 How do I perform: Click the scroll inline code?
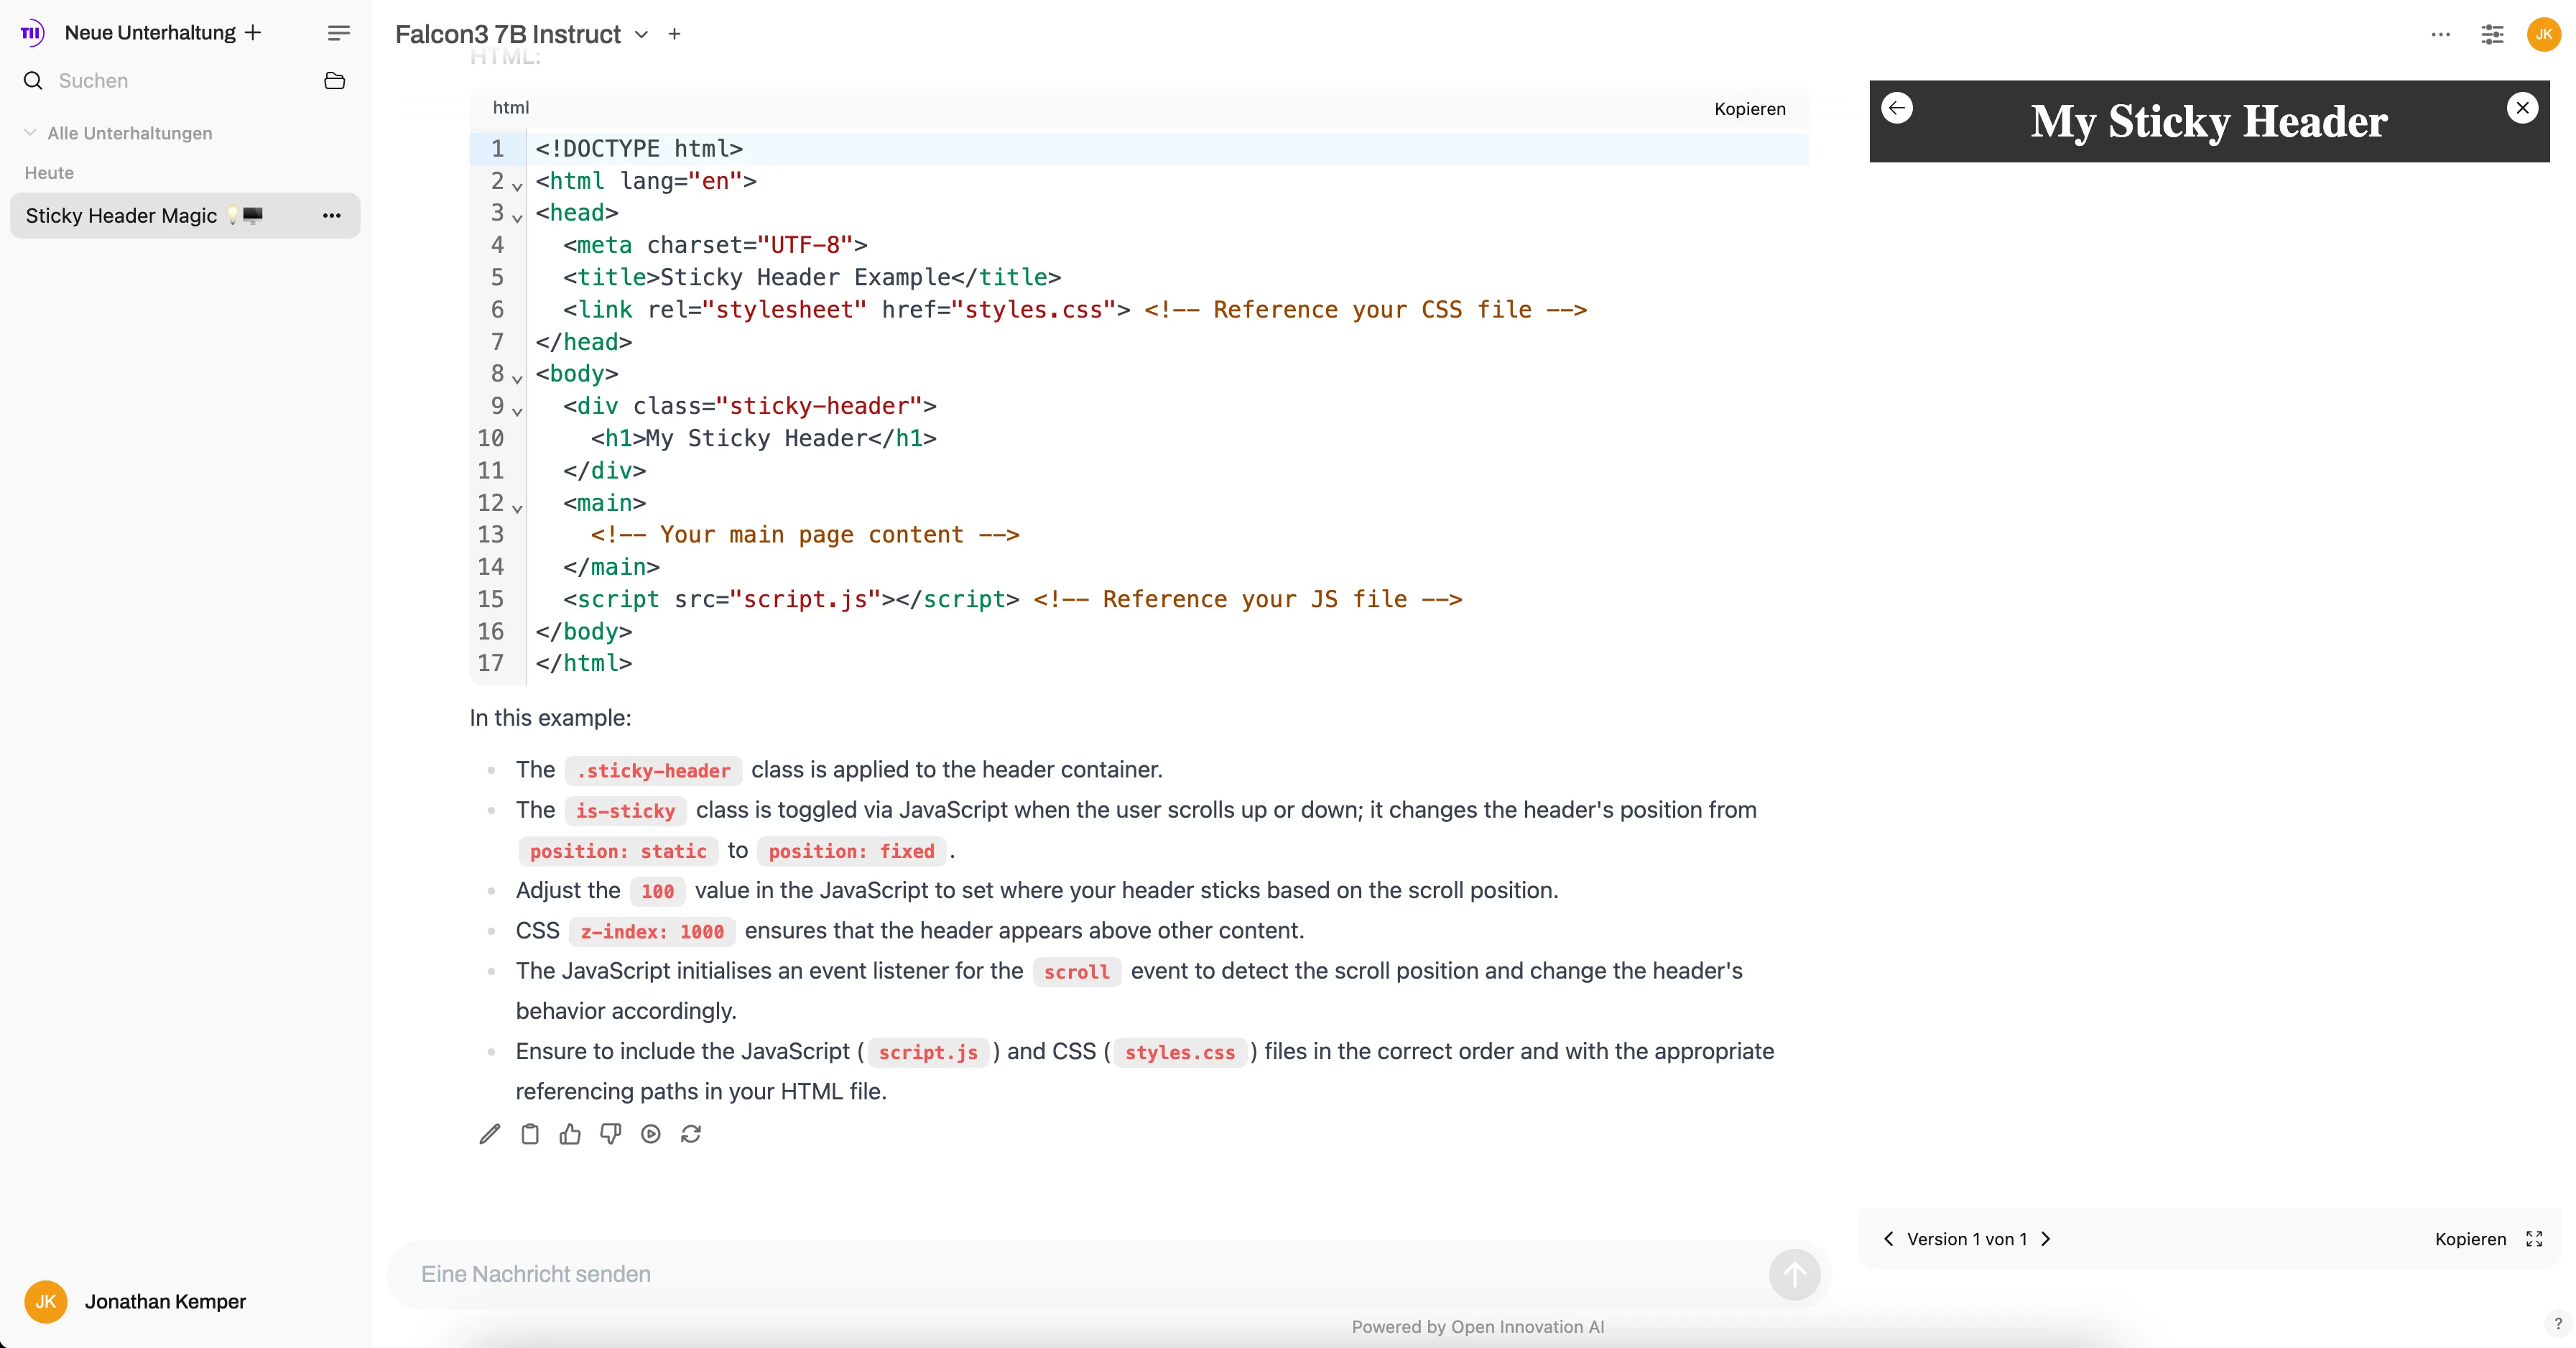point(1077,972)
